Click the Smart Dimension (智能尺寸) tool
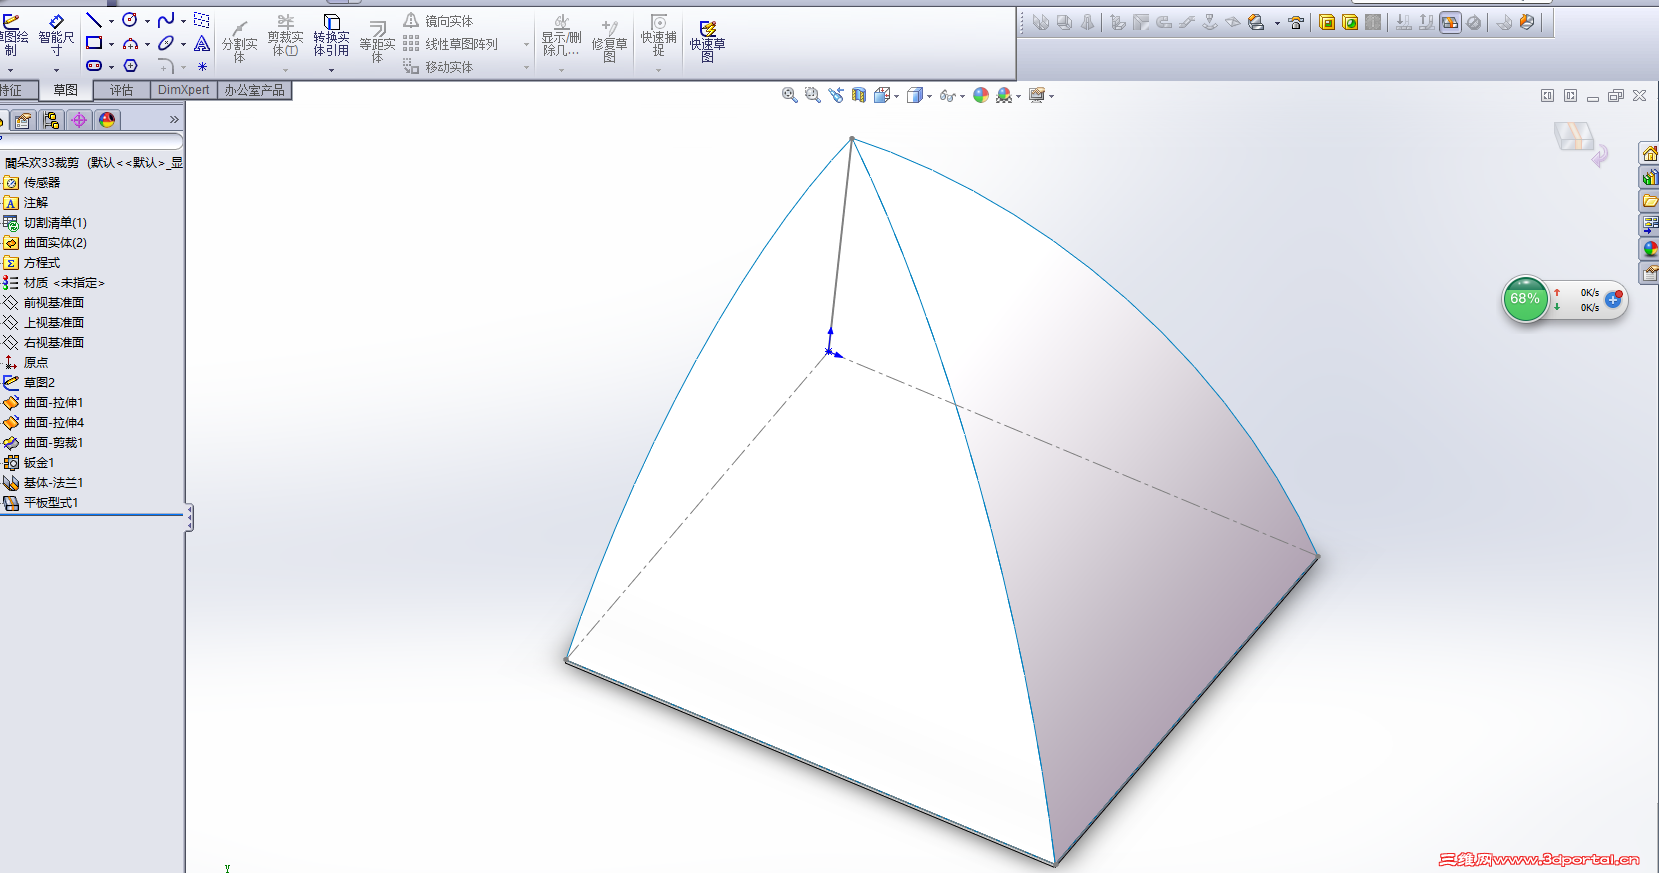This screenshot has width=1659, height=873. point(56,36)
